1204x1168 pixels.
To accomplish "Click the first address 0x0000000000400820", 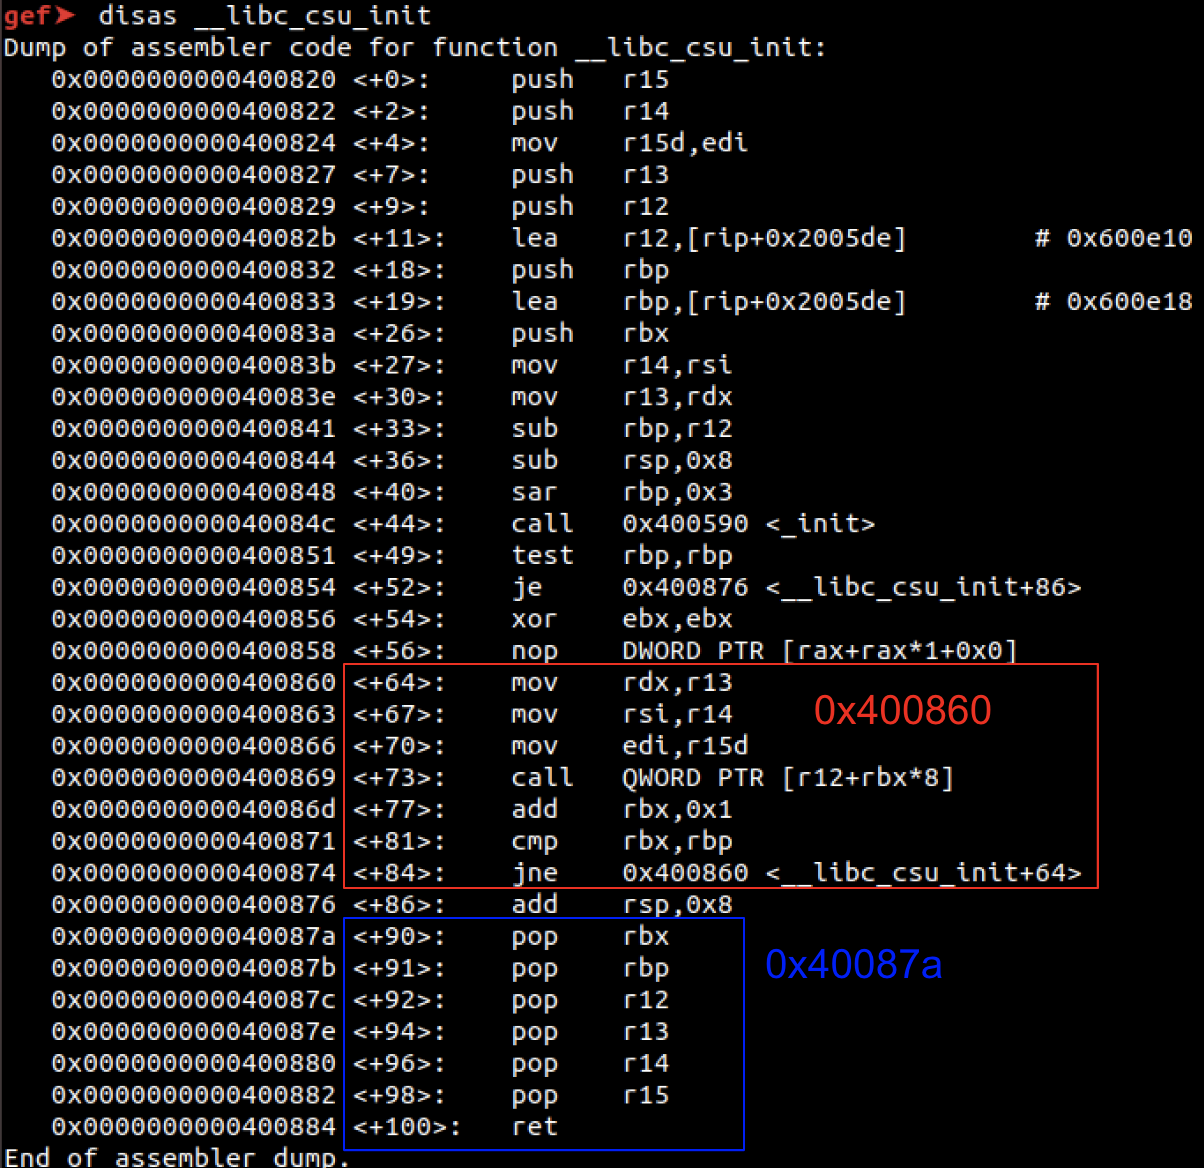I will [x=193, y=80].
